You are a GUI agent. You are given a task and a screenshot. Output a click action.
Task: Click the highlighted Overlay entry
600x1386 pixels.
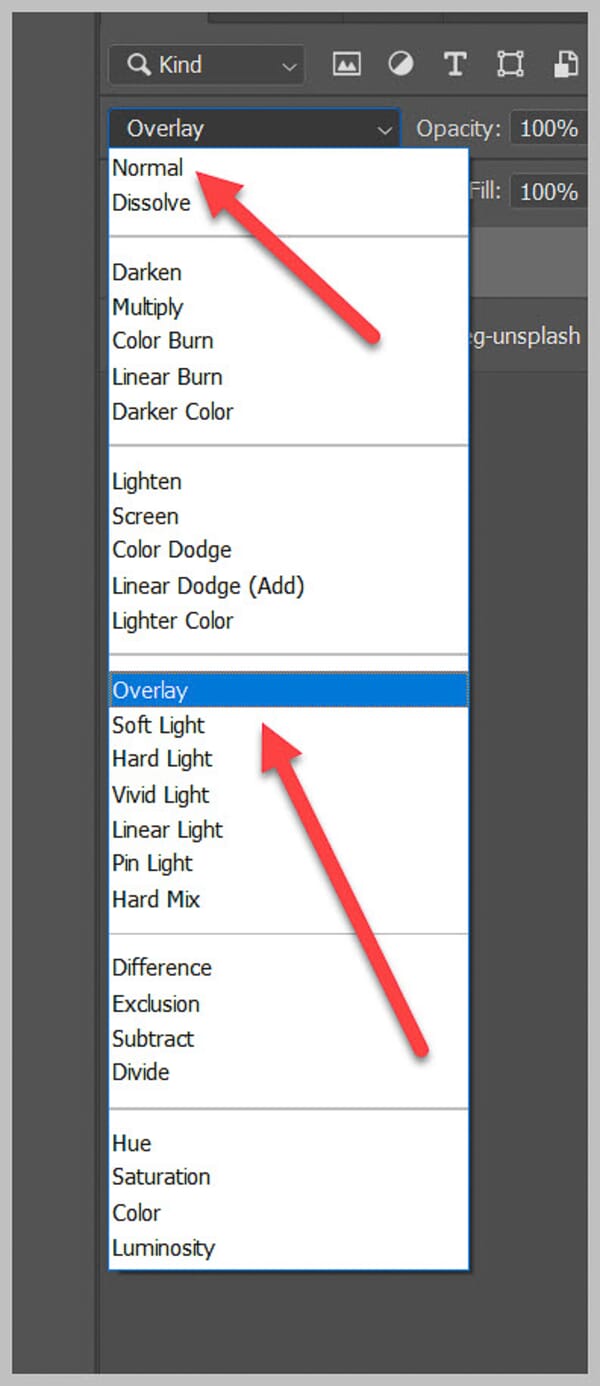click(x=150, y=690)
